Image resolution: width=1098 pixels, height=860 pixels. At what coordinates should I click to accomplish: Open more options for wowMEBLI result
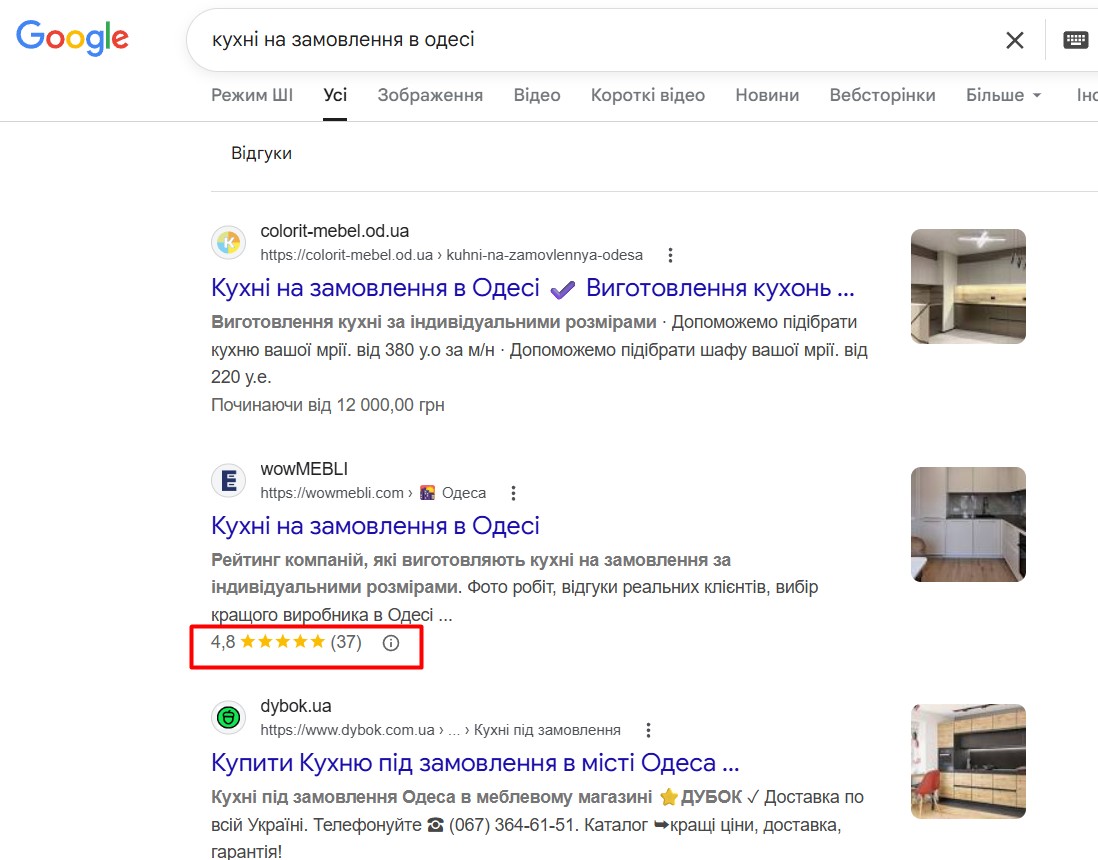coord(513,493)
